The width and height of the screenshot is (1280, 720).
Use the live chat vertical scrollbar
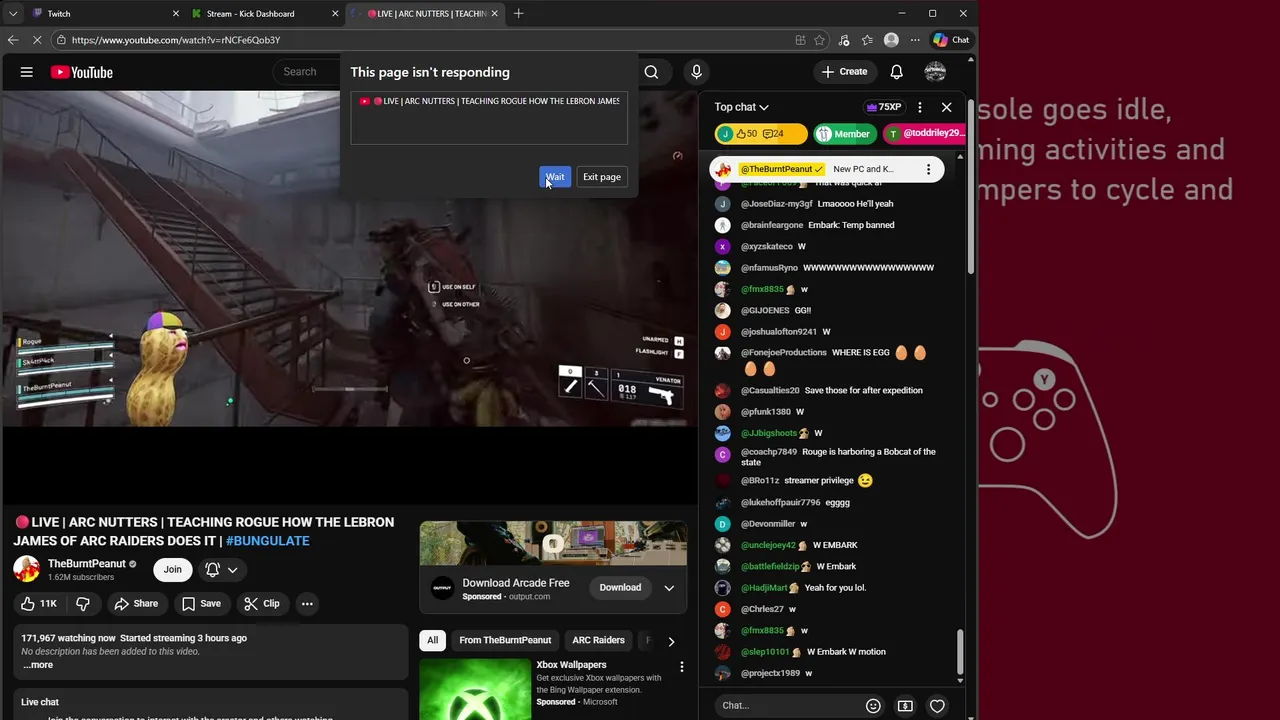tap(960, 652)
